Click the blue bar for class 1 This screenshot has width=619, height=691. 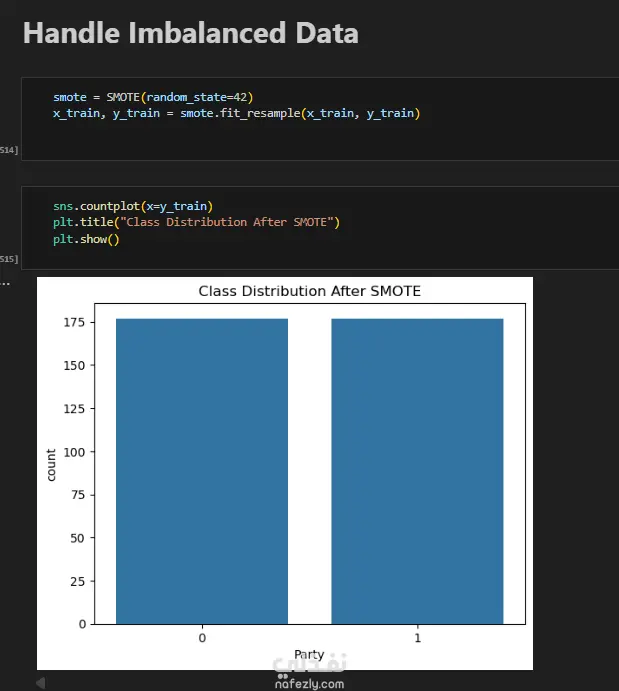[417, 470]
